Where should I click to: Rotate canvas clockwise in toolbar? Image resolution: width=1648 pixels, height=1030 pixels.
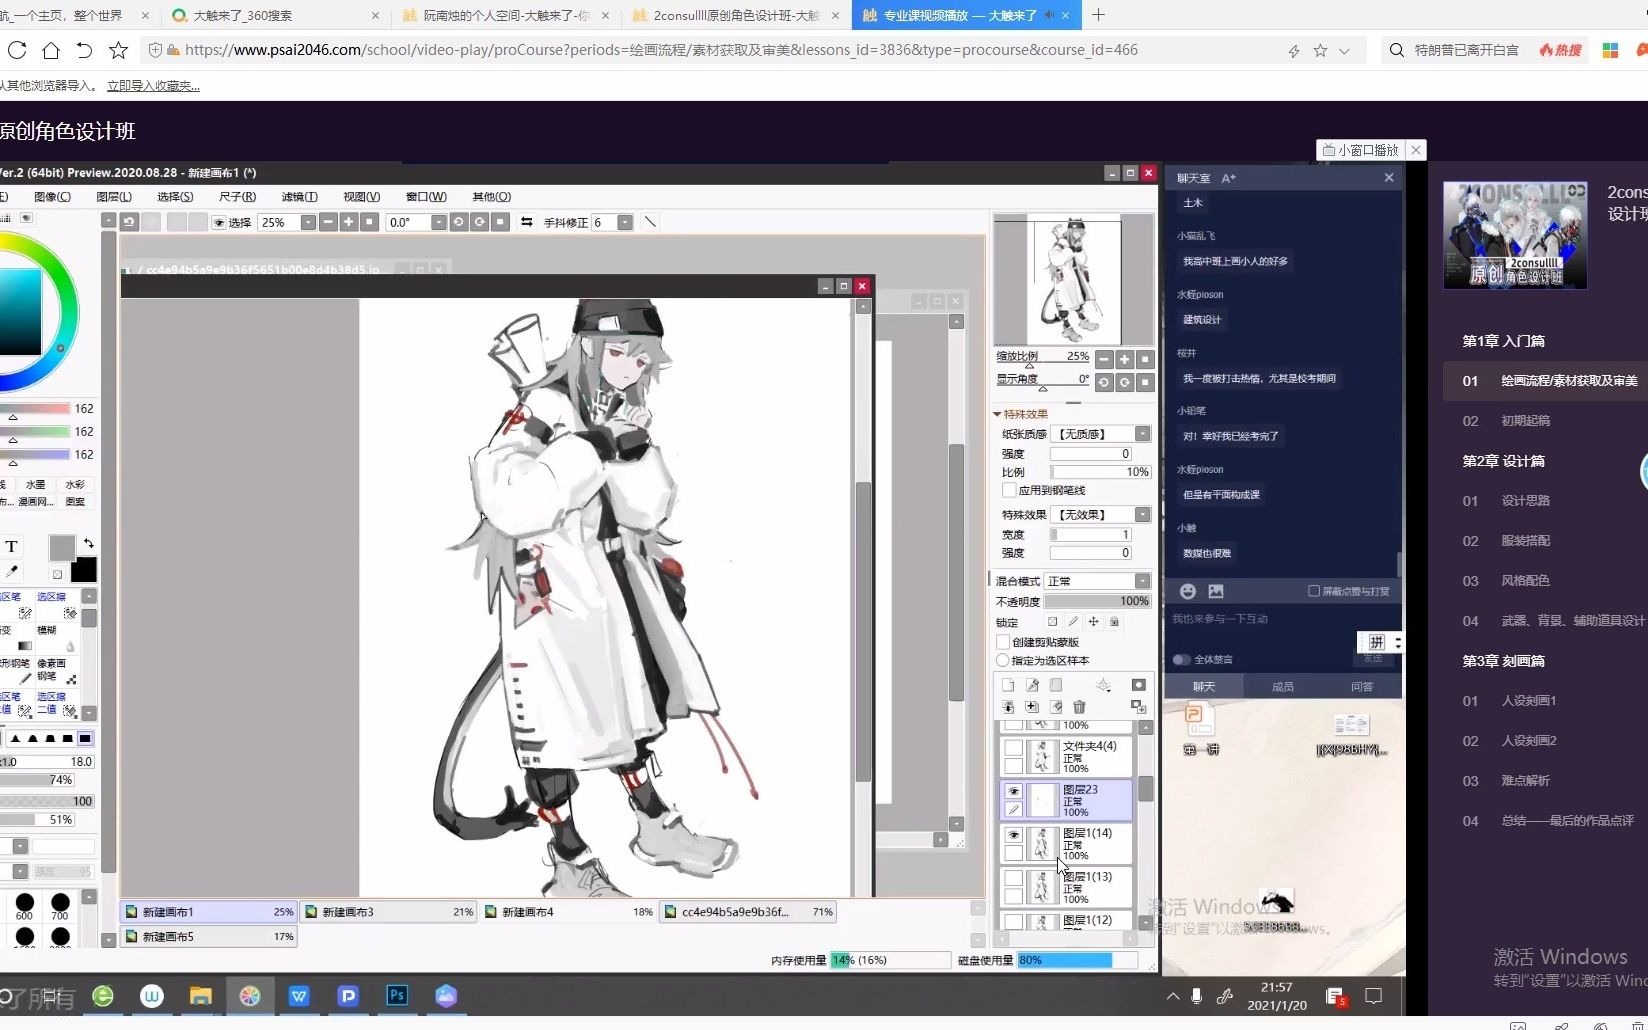click(x=479, y=222)
